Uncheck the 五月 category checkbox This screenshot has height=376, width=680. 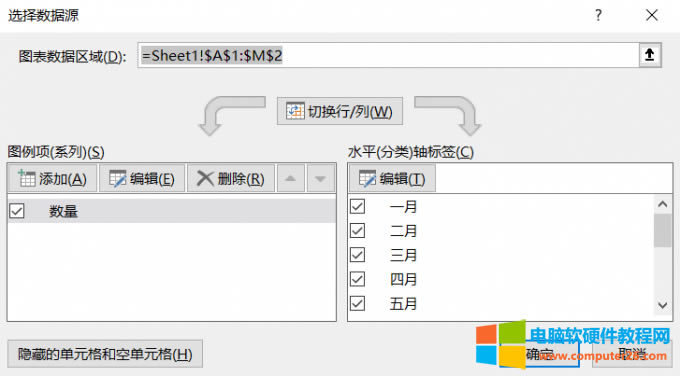point(357,304)
